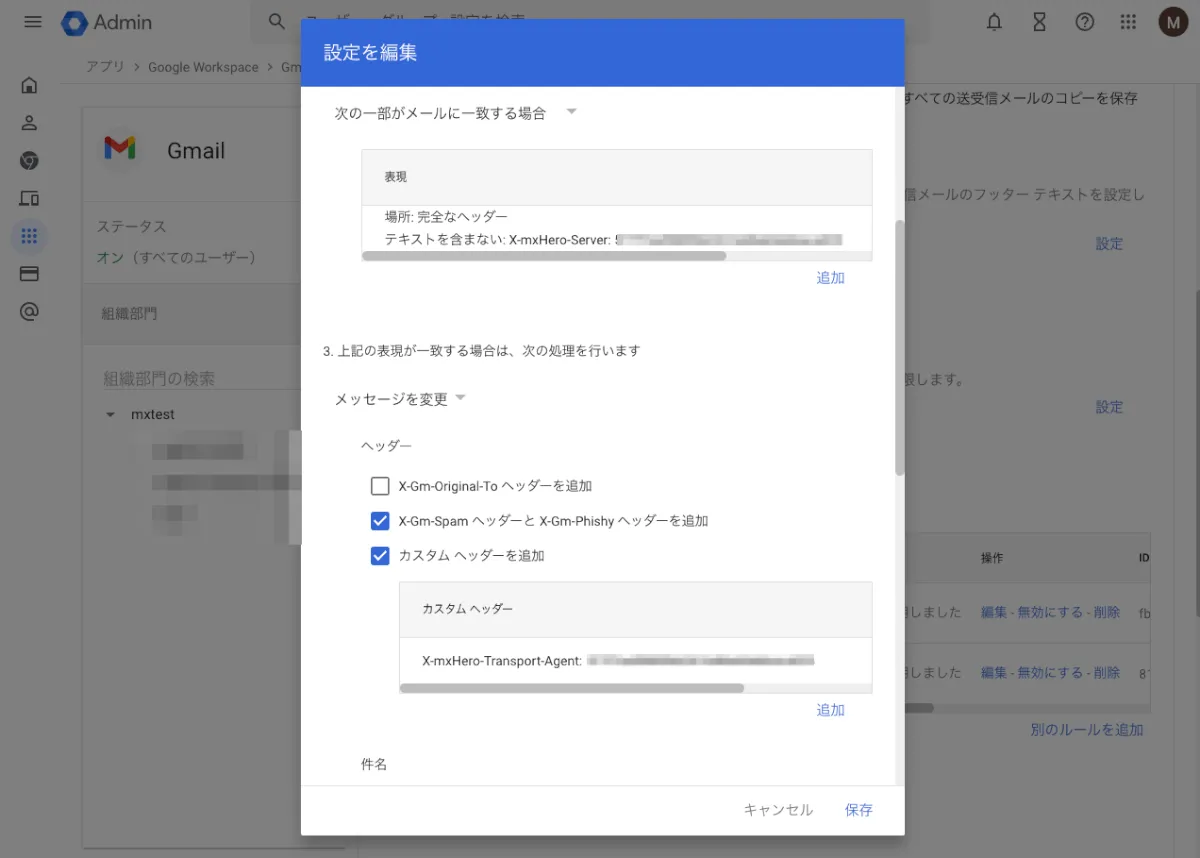Click the Gmail logo icon
This screenshot has height=858, width=1200.
coord(120,149)
